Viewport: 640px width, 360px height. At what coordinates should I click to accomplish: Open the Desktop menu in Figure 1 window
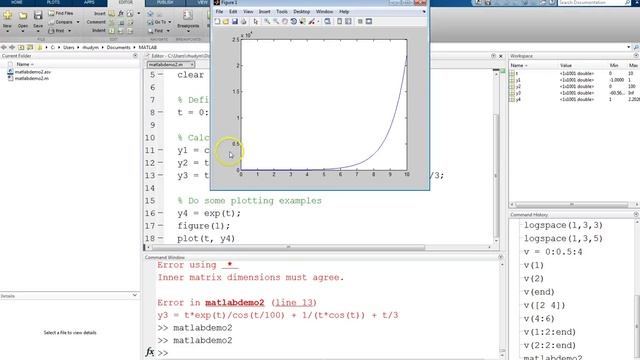[302, 12]
